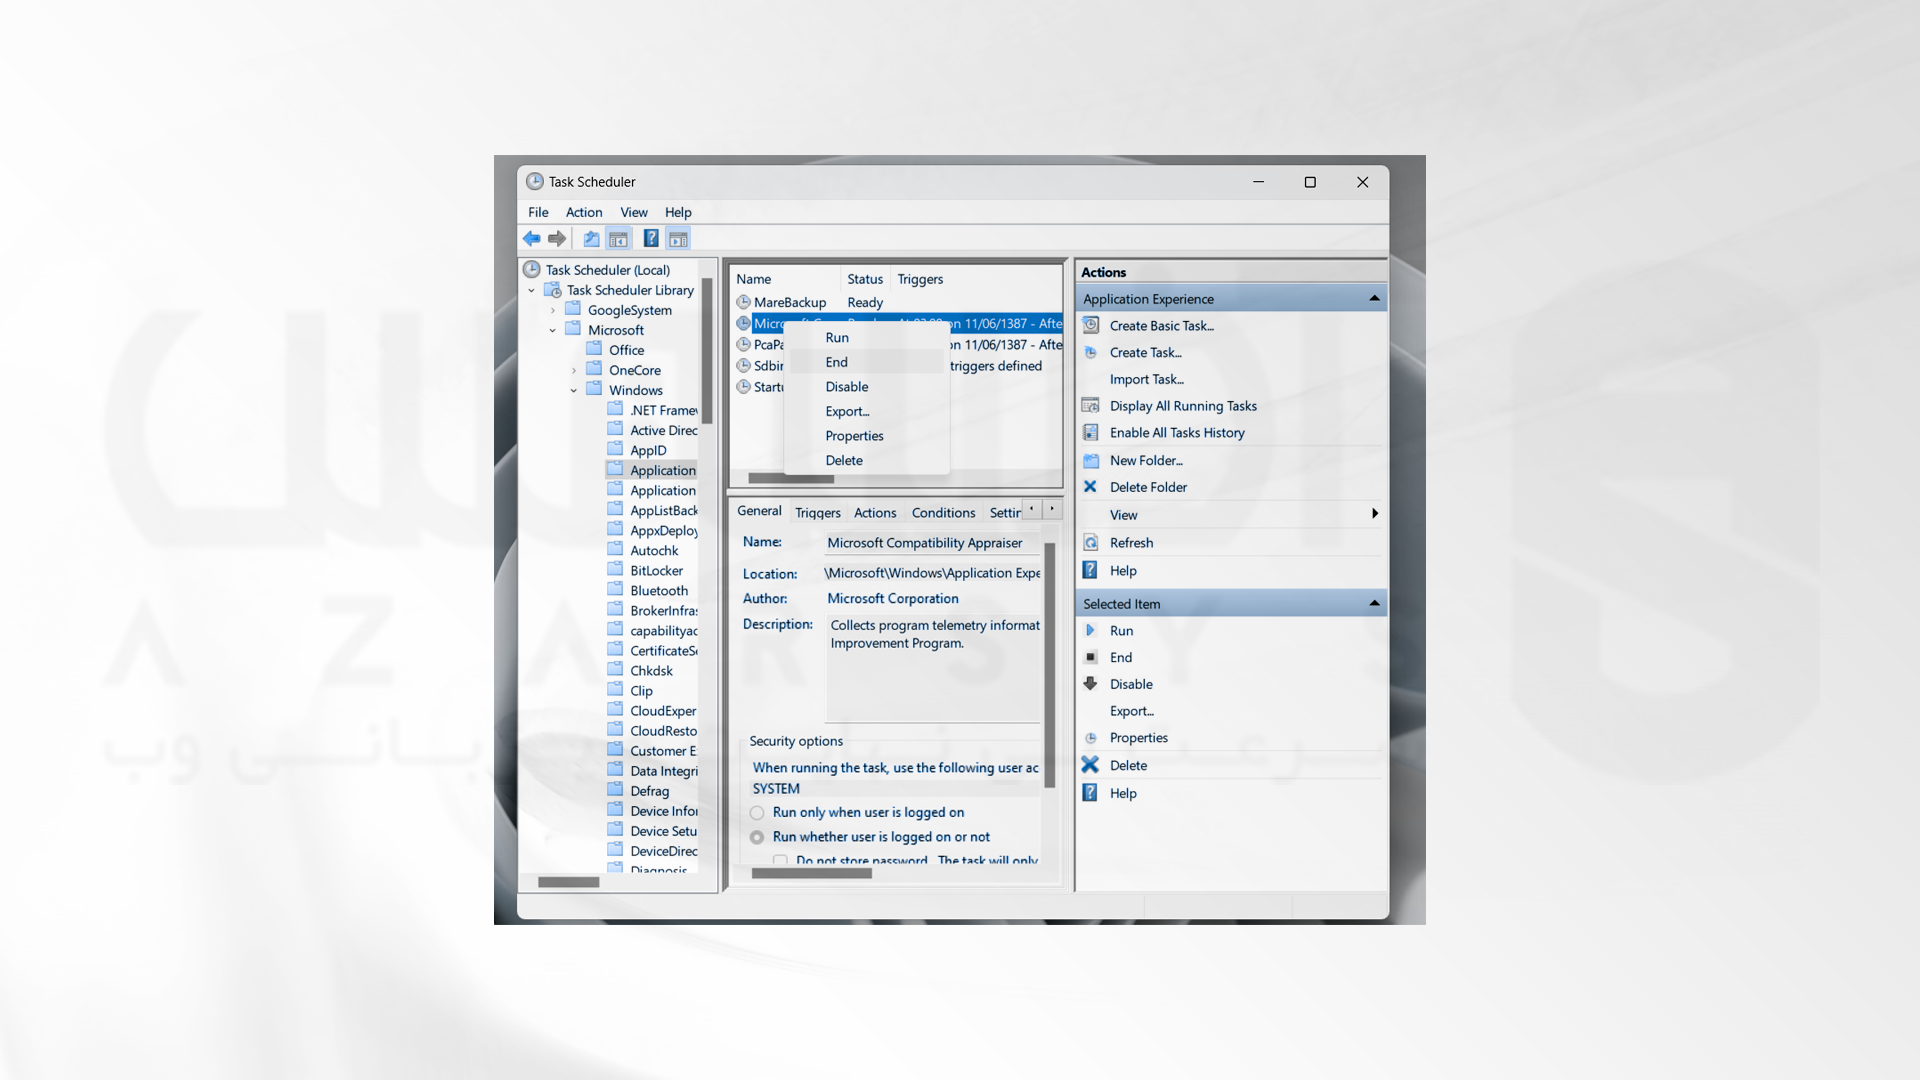Select the Bluetooth folder in tree
1920x1080 pixels.
point(658,591)
